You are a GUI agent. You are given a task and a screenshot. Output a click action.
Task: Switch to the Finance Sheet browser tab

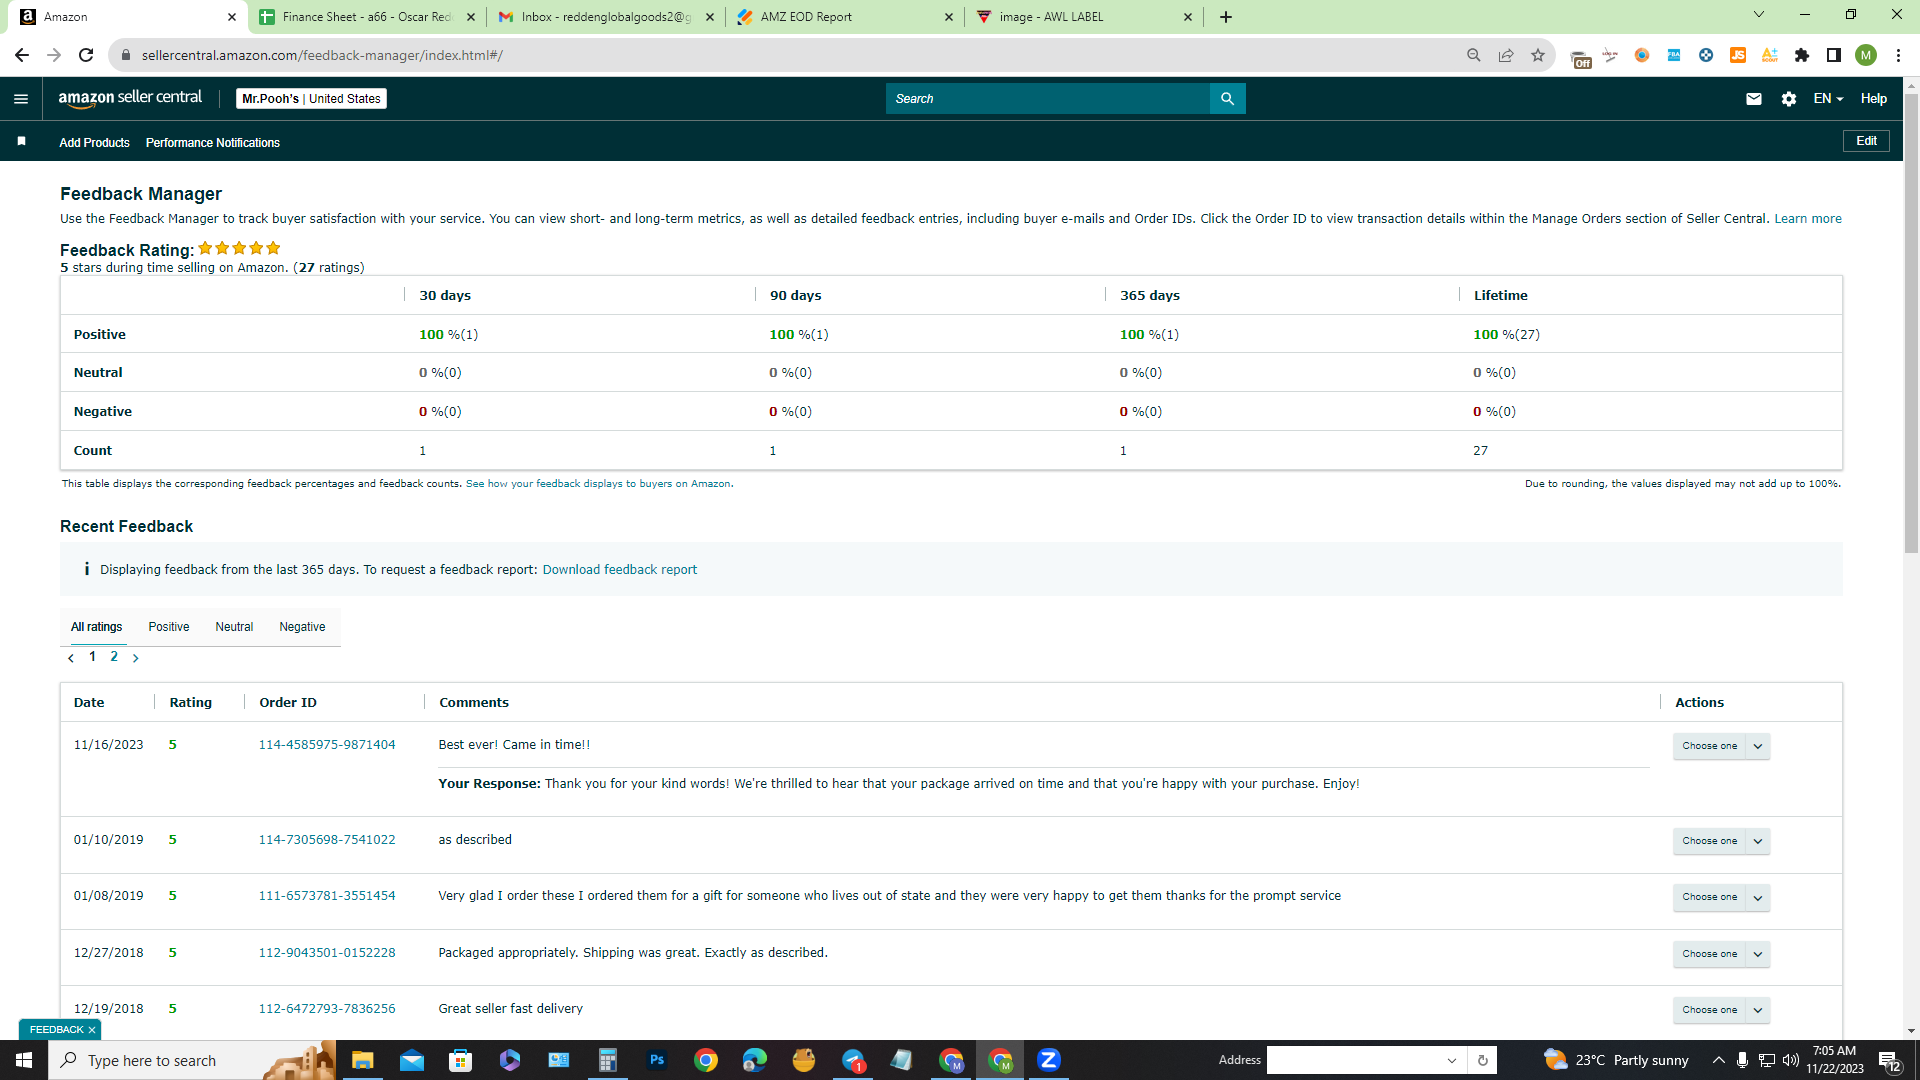[x=366, y=17]
